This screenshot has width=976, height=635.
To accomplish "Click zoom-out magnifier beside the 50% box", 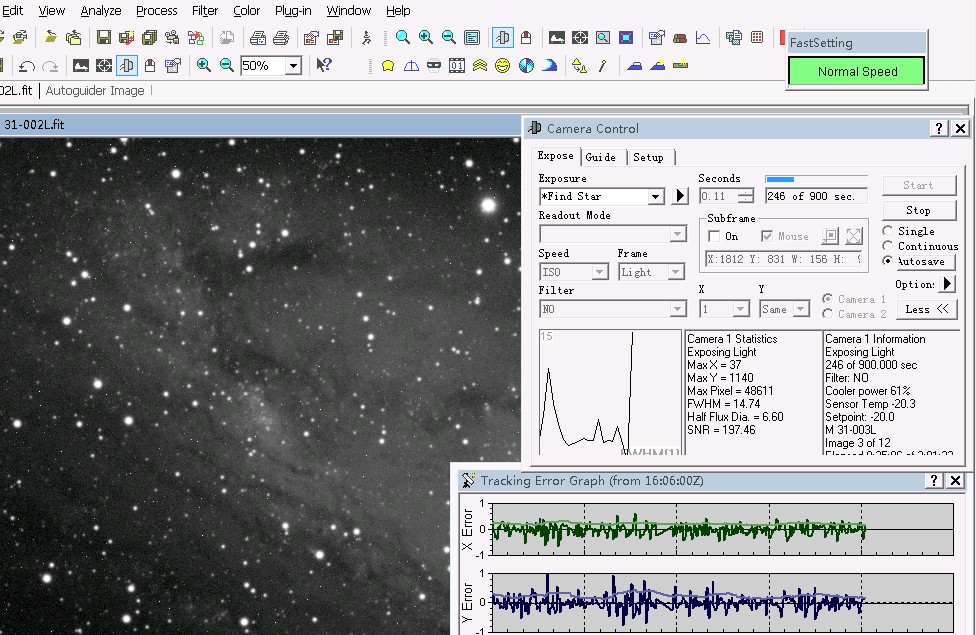I will 227,65.
